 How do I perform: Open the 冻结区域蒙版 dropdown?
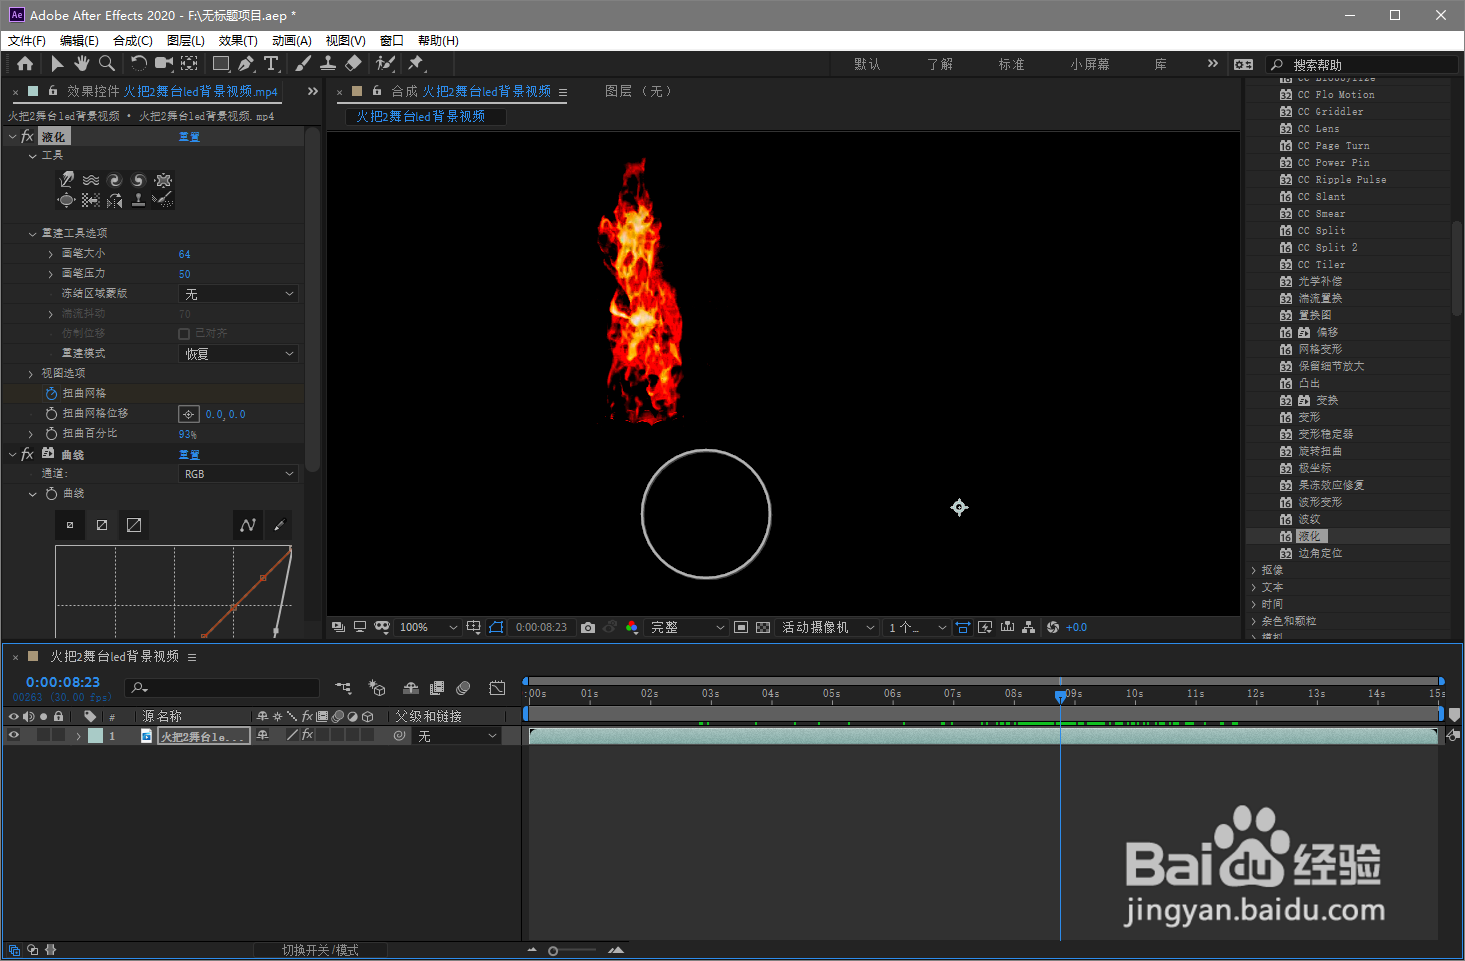[x=238, y=294]
